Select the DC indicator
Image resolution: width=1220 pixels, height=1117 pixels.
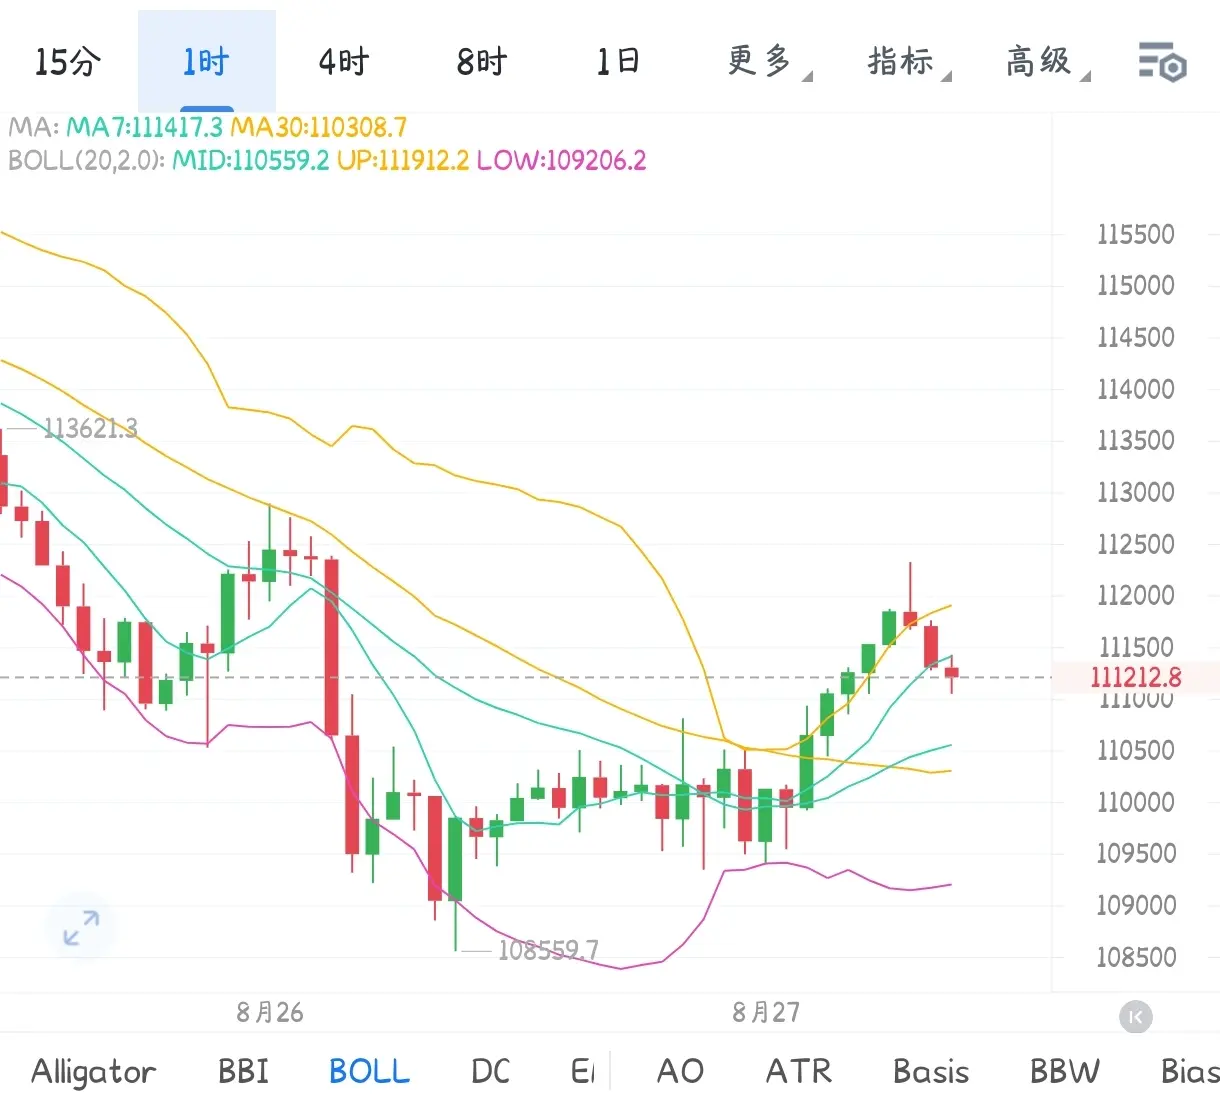[490, 1072]
